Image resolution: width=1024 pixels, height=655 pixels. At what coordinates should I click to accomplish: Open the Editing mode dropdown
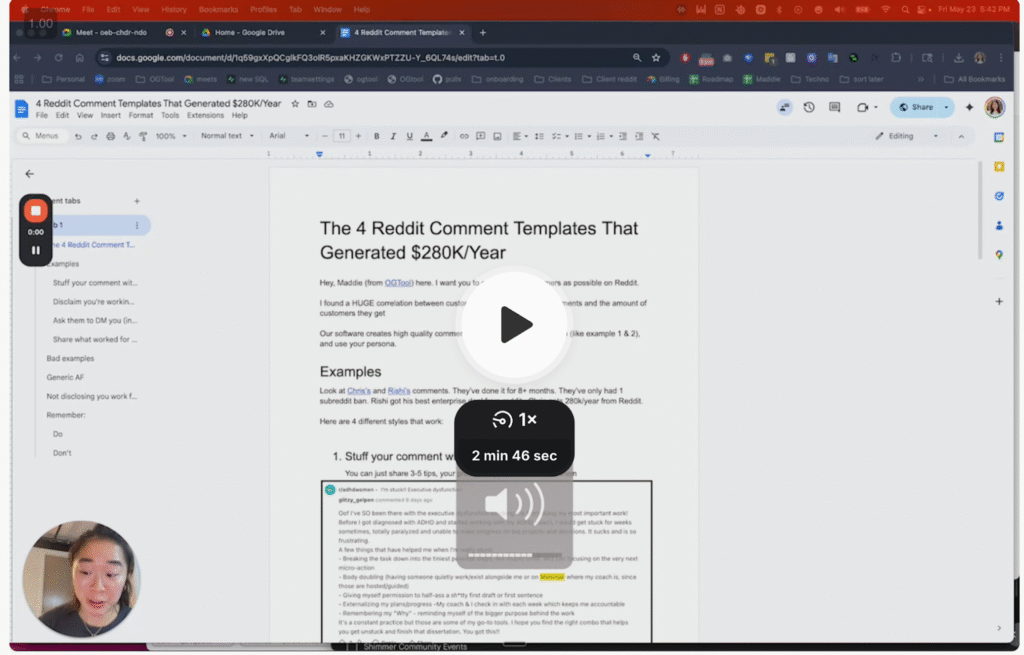(x=907, y=136)
